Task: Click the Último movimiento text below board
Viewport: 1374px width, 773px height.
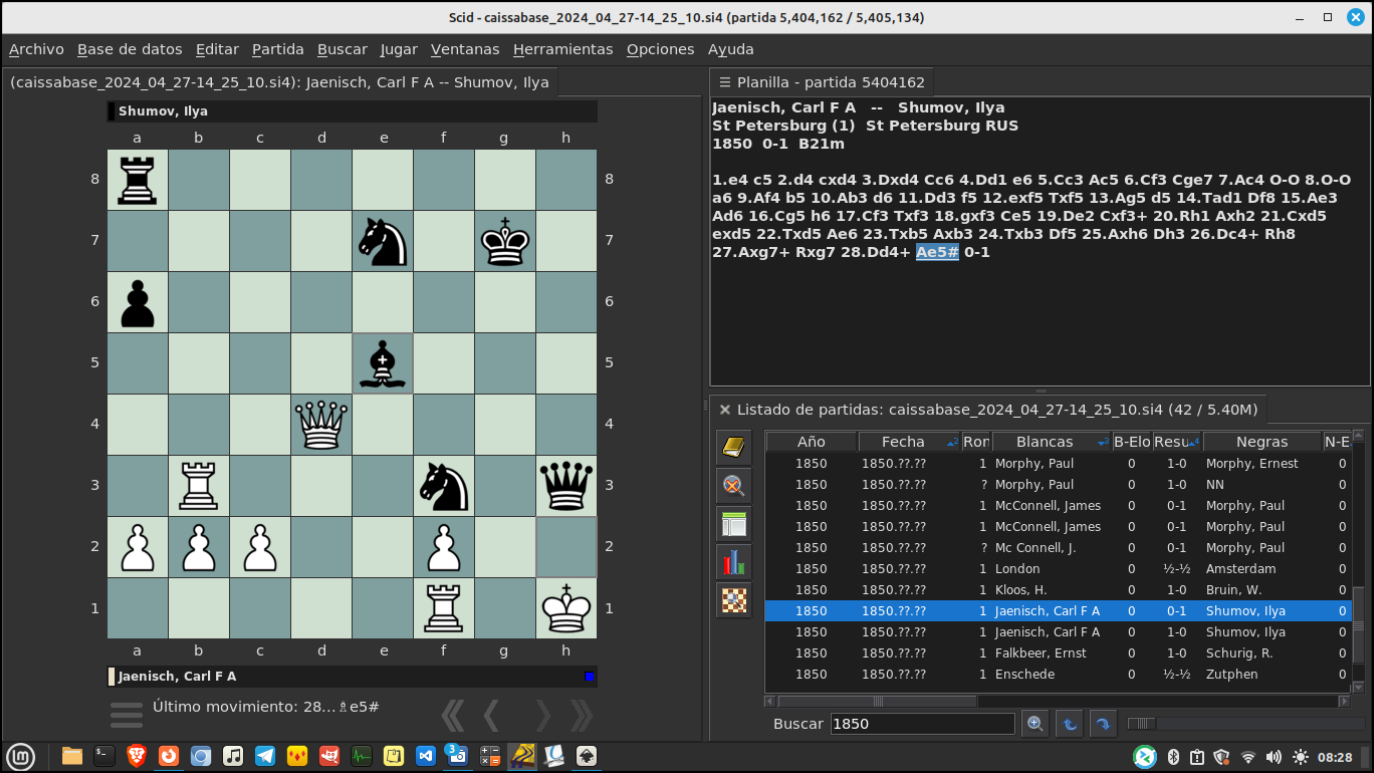Action: (x=265, y=706)
